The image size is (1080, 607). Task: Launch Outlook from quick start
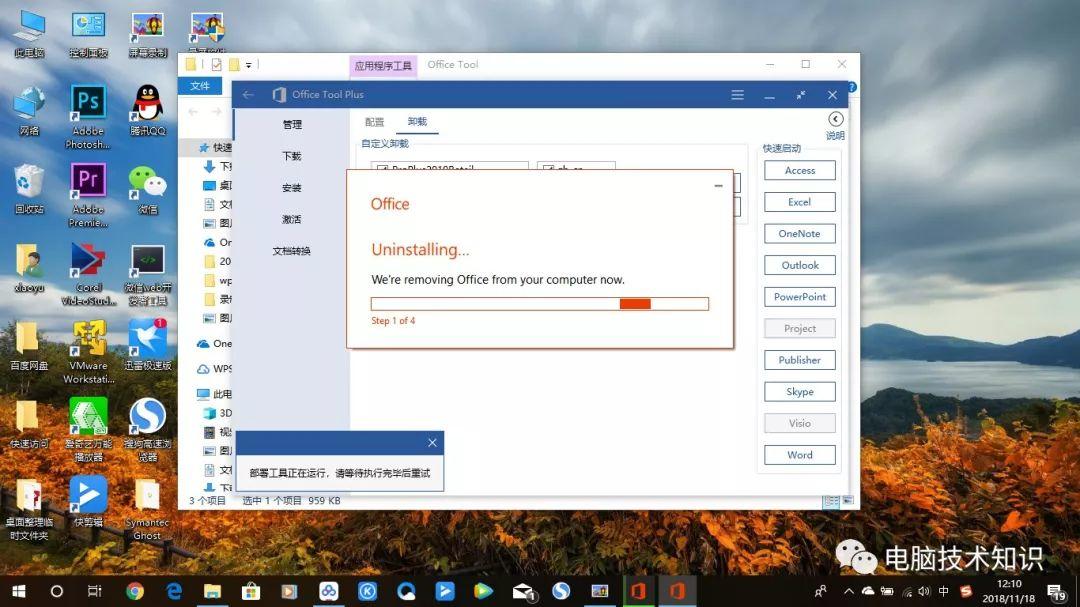coord(800,265)
